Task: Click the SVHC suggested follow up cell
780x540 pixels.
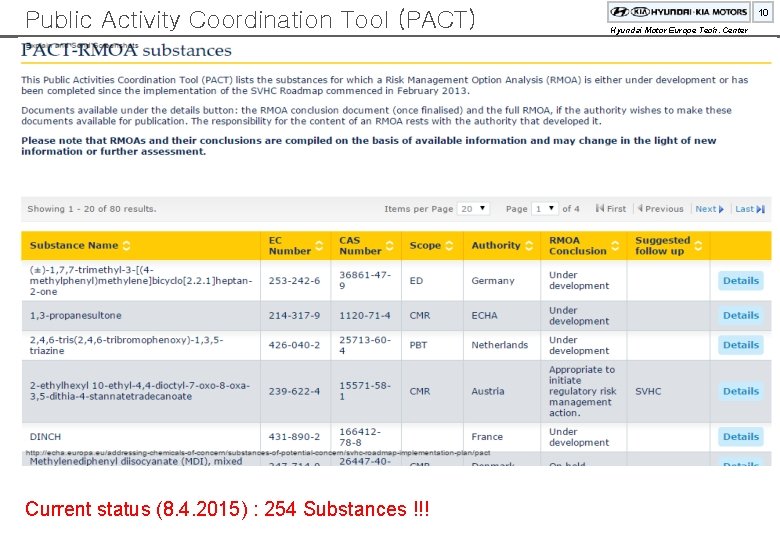Action: click(x=648, y=391)
